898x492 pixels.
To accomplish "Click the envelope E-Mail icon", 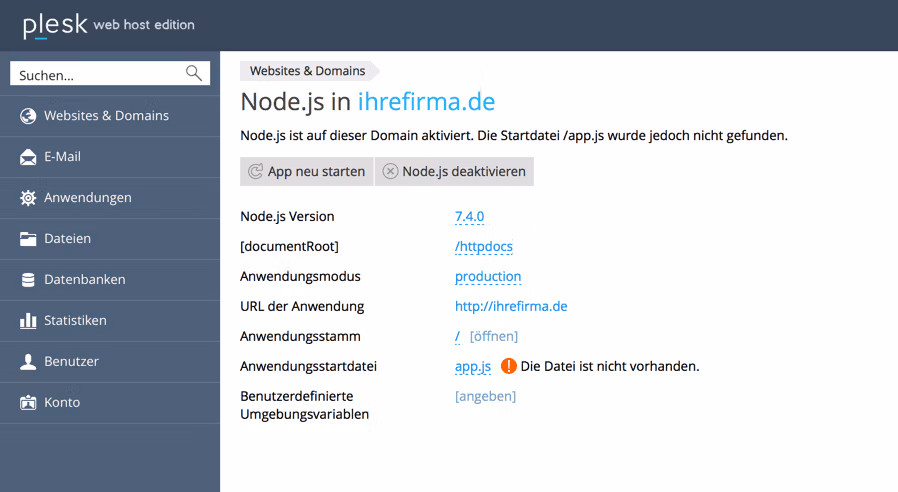I will [x=28, y=157].
